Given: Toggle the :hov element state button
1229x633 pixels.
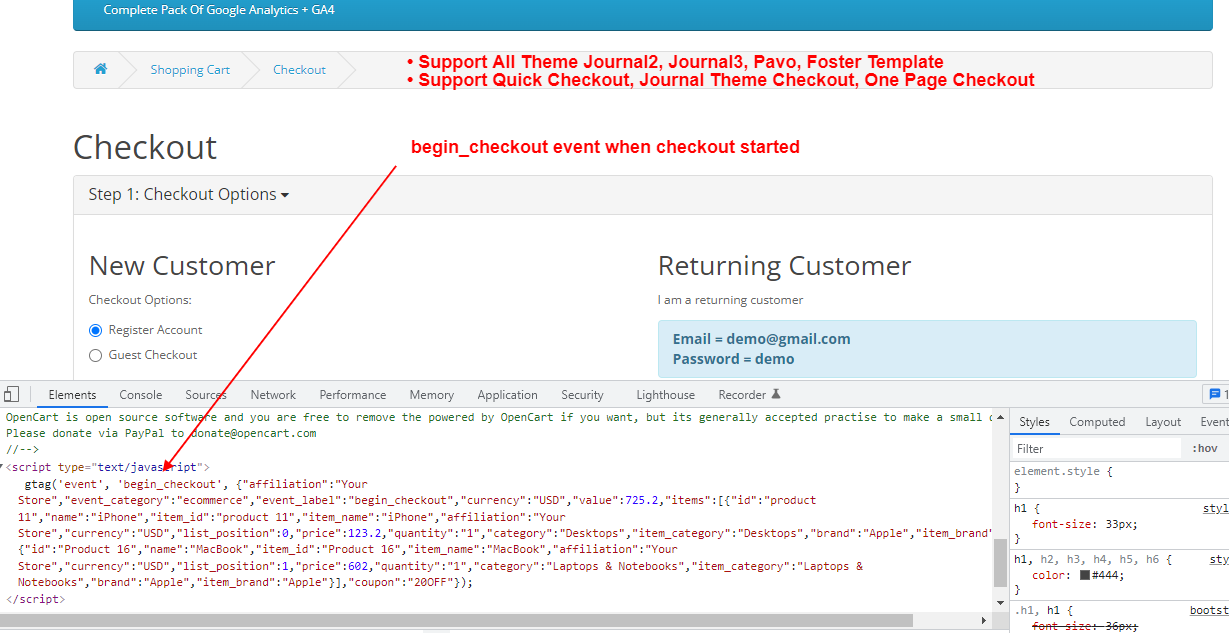Looking at the screenshot, I should click(x=1205, y=449).
